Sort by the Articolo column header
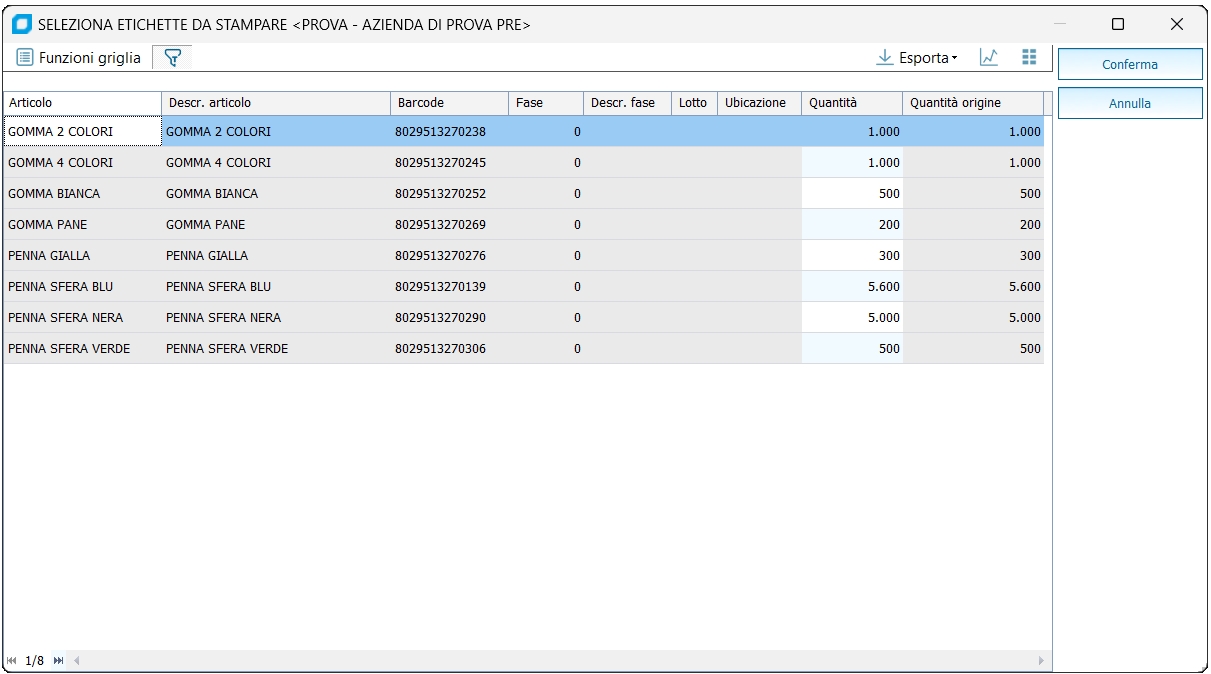 point(82,103)
